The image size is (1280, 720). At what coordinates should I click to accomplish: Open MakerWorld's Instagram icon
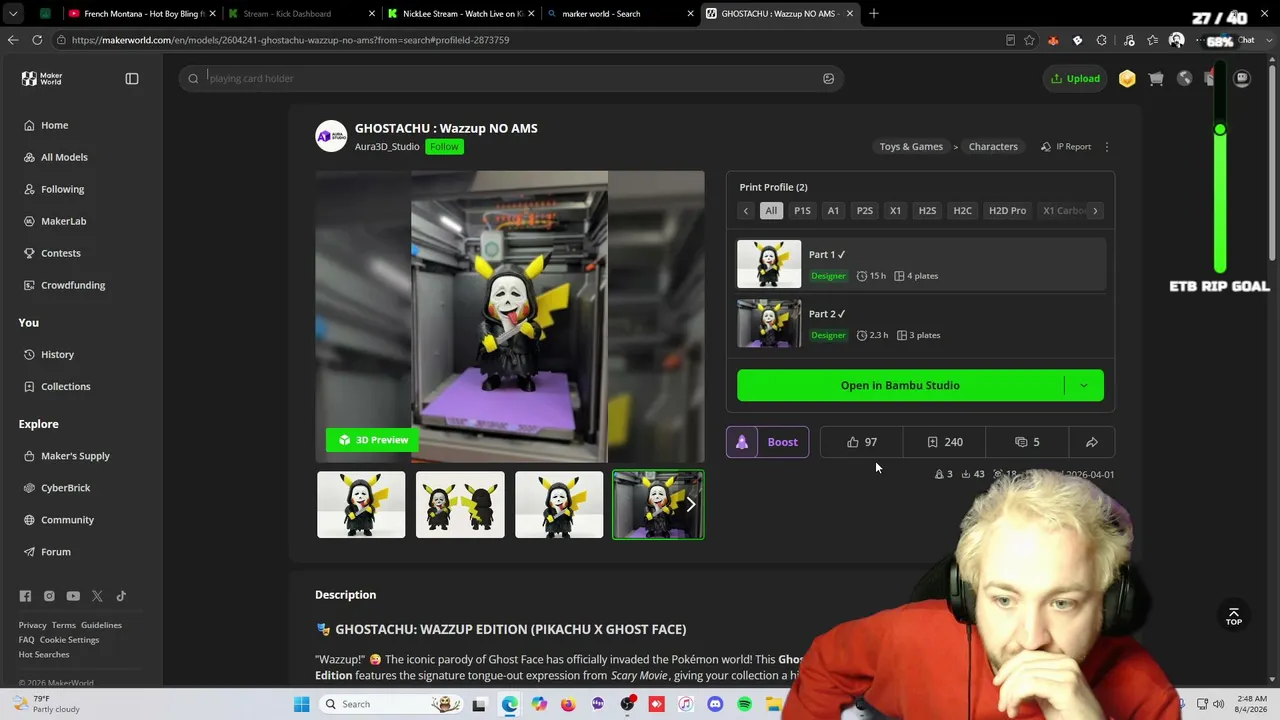pos(49,596)
